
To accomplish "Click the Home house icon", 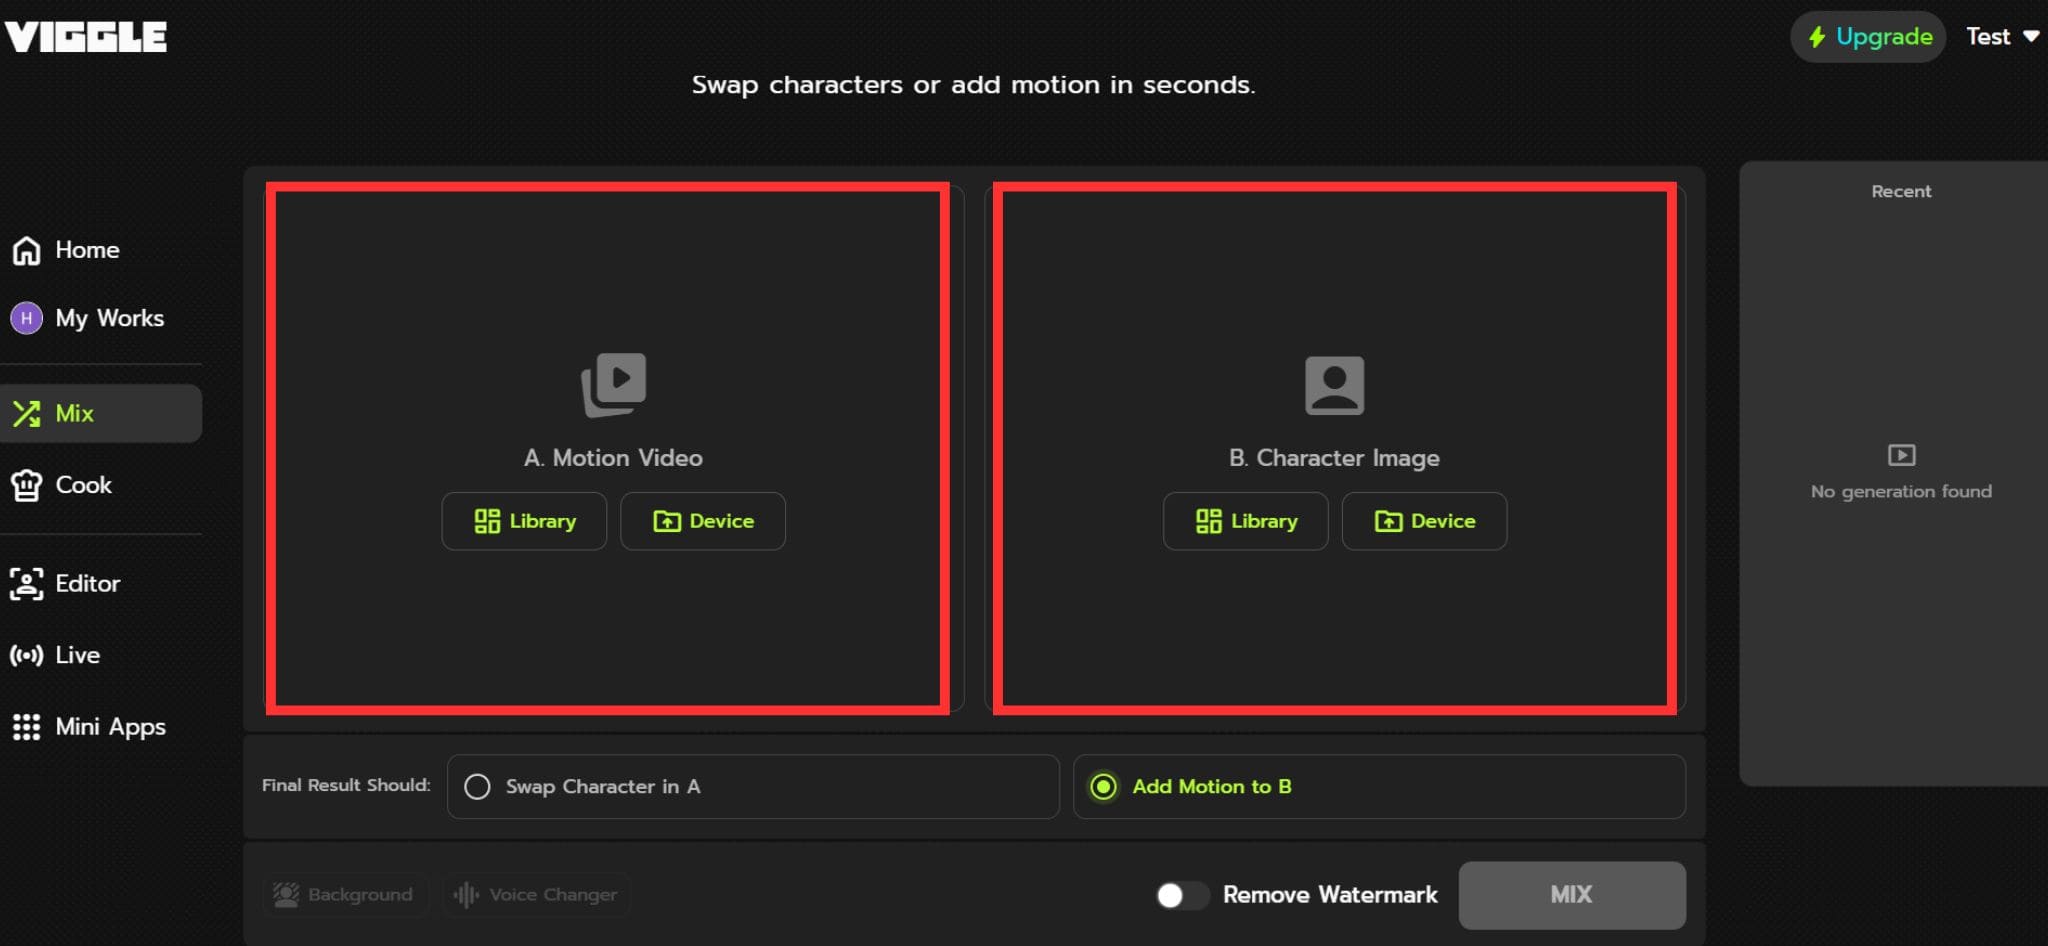I will pos(27,250).
